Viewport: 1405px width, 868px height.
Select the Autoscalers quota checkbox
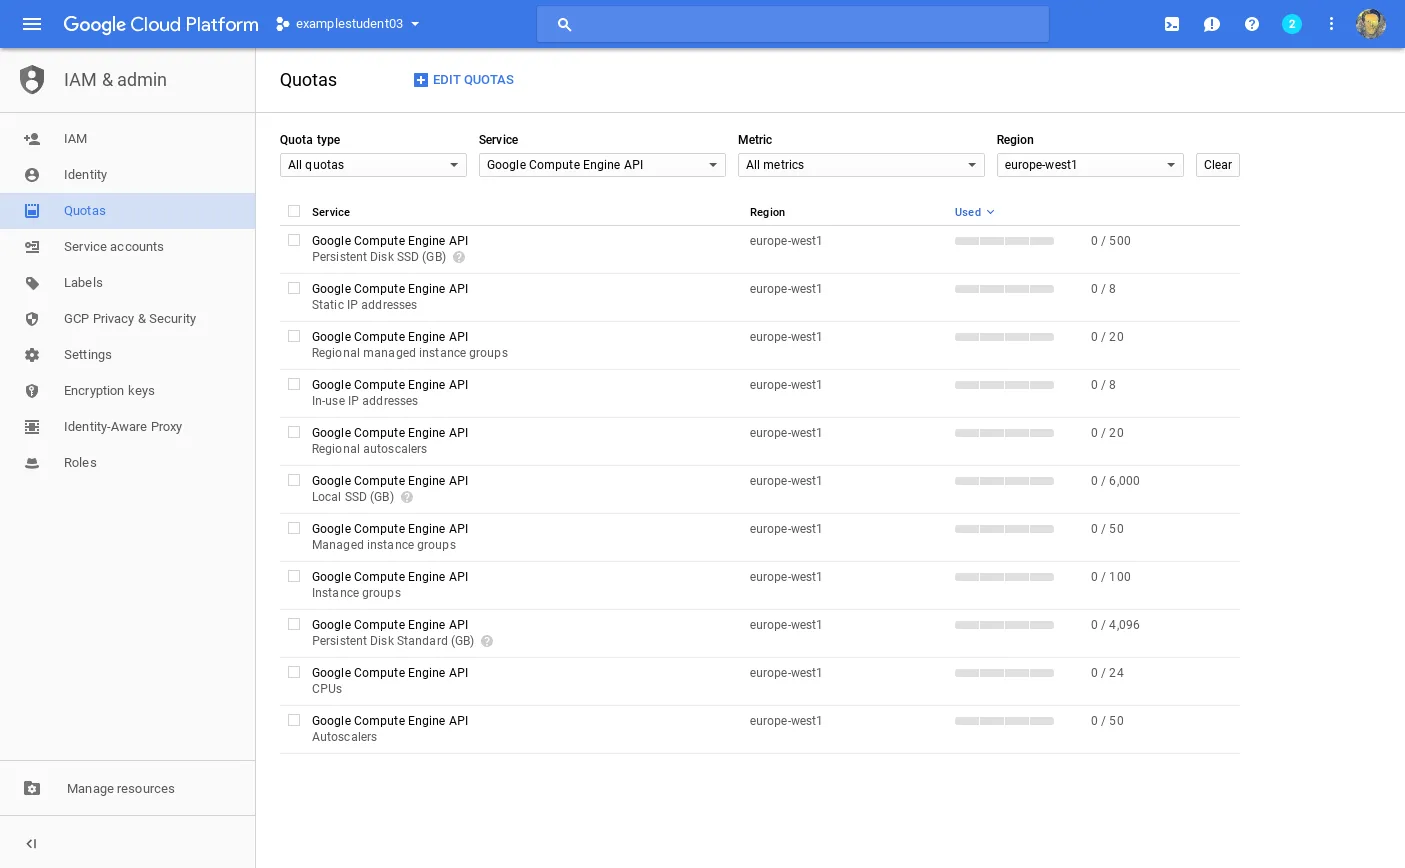294,720
